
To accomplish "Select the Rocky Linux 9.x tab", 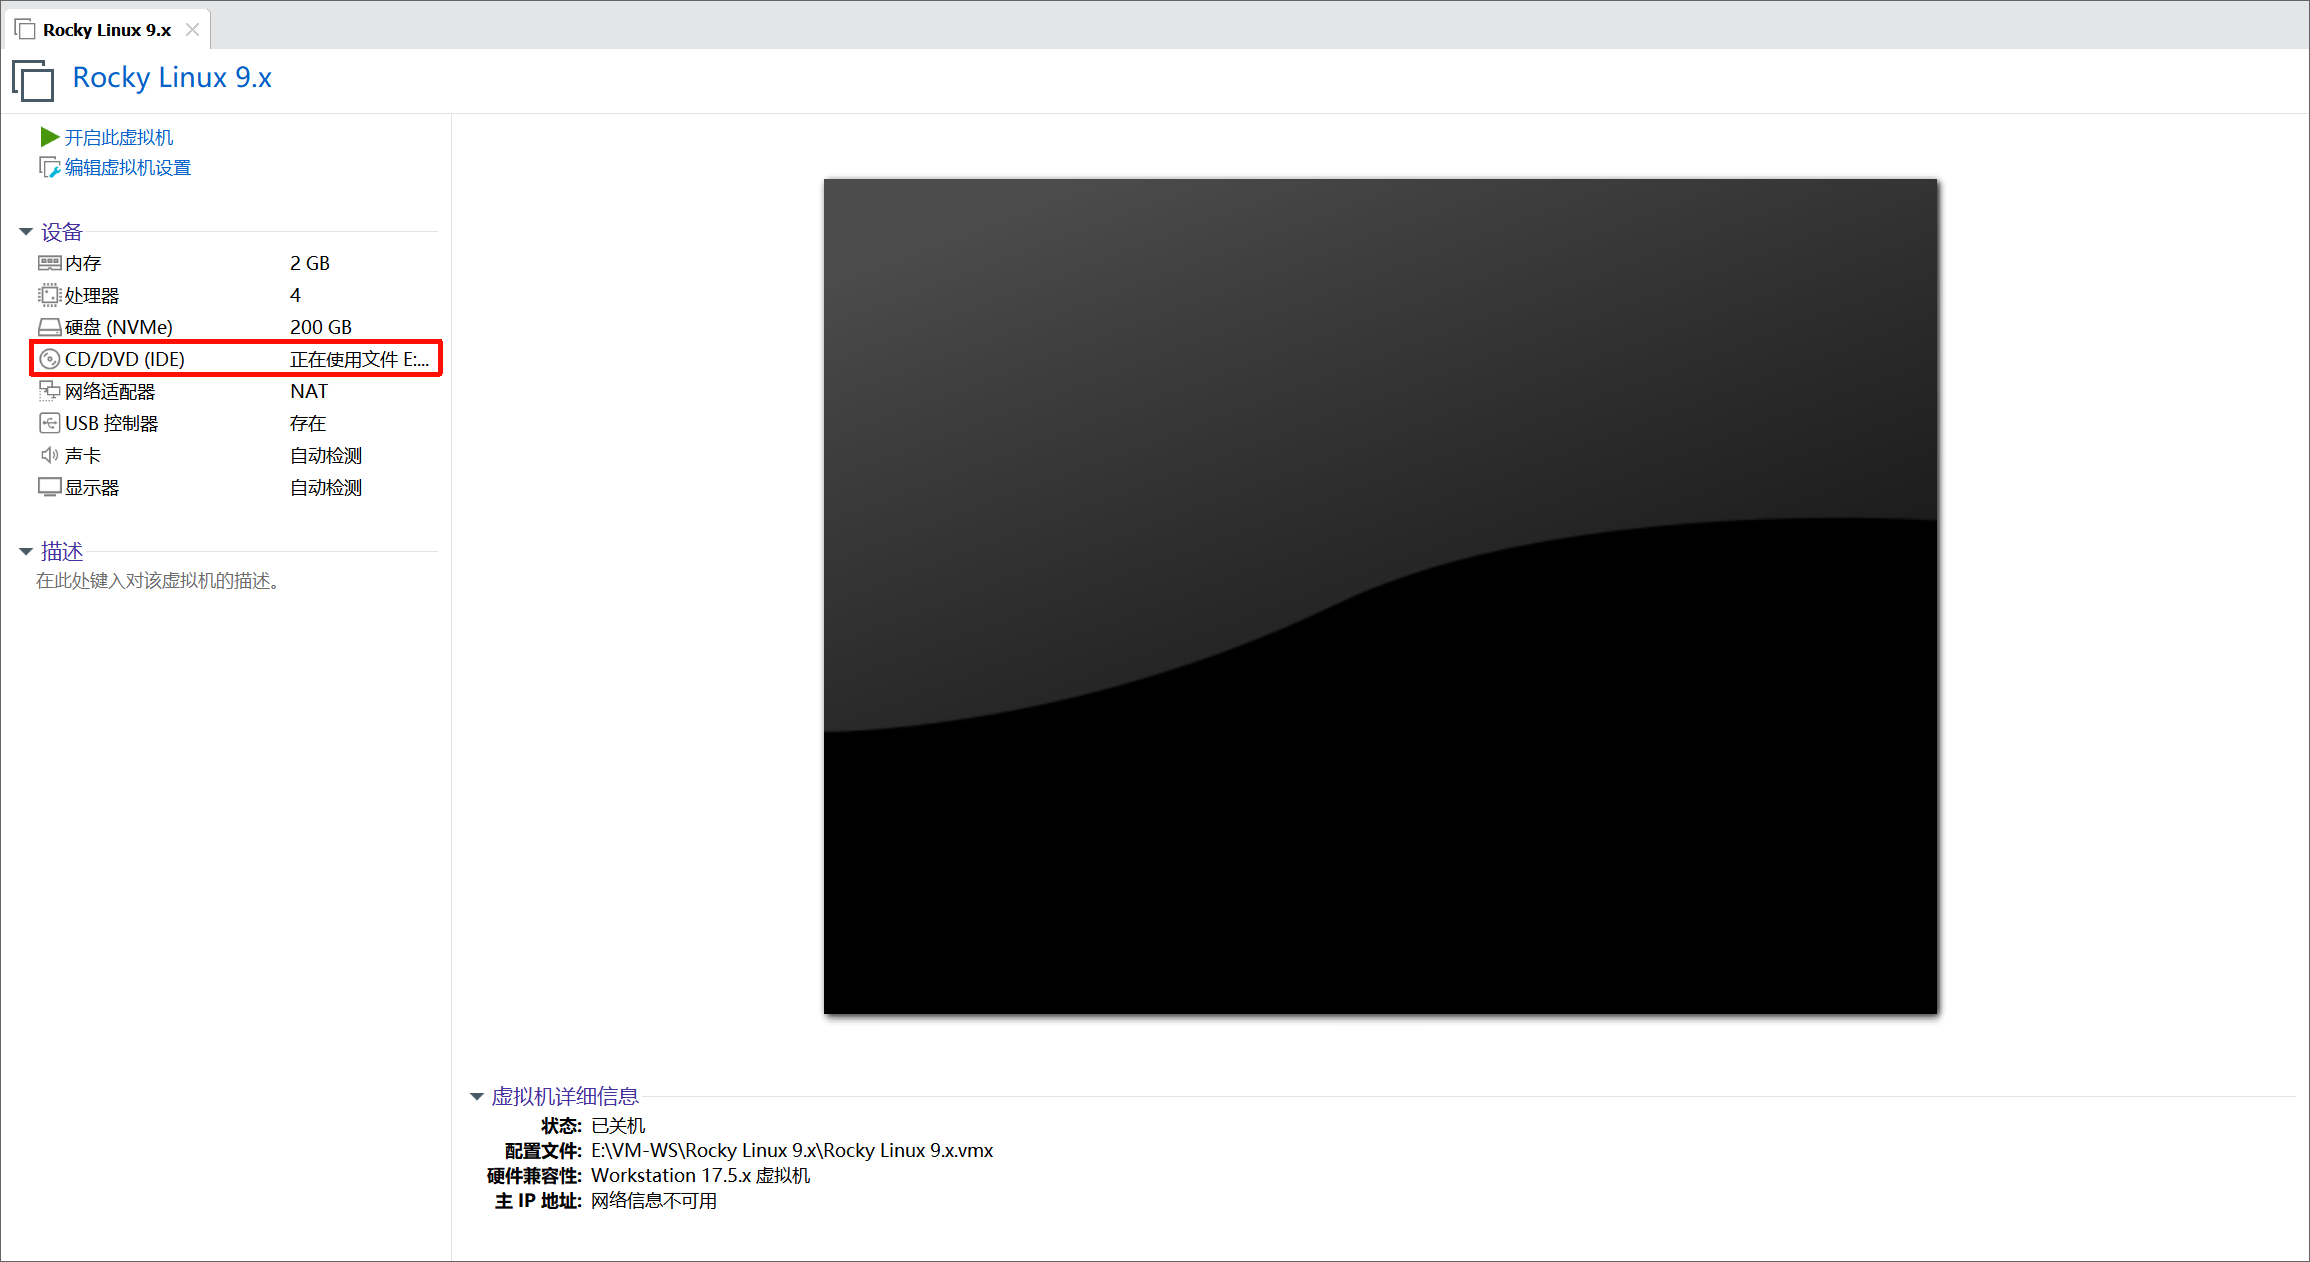I will pos(106,30).
